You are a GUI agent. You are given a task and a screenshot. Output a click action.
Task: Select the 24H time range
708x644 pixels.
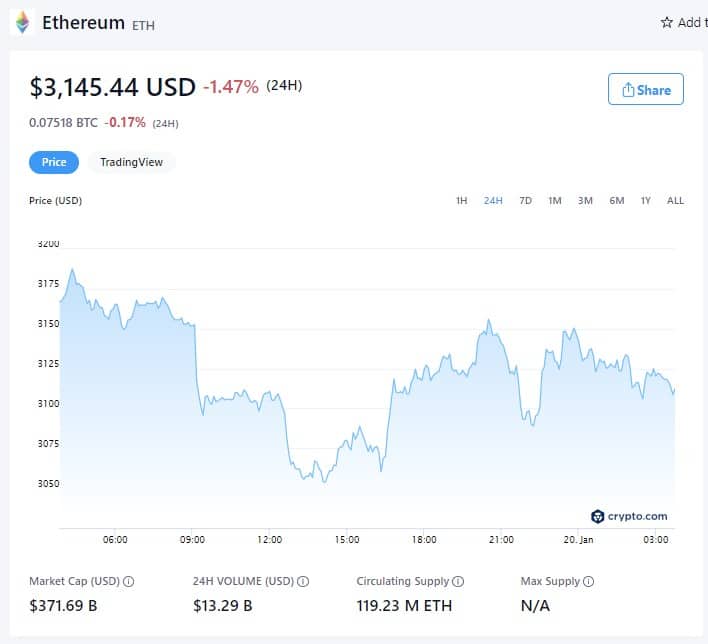tap(493, 201)
